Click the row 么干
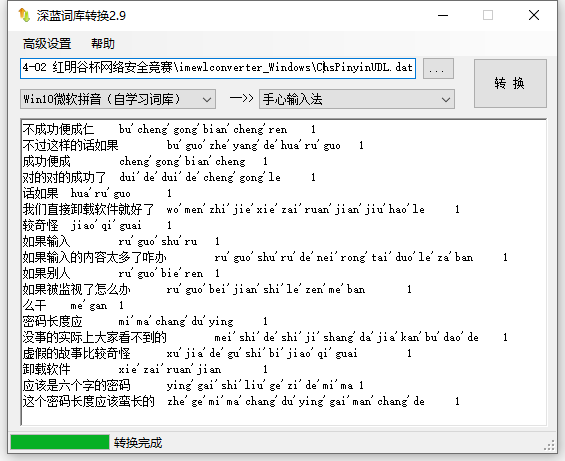565x461 pixels. (x=73, y=305)
